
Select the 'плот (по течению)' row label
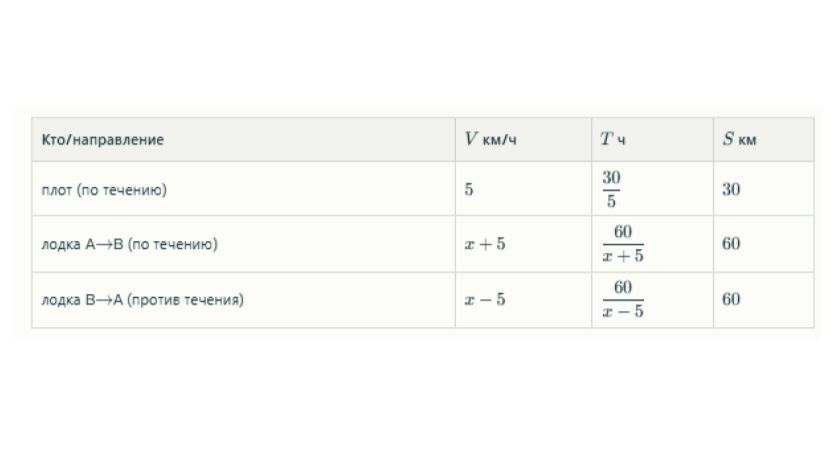coord(104,190)
